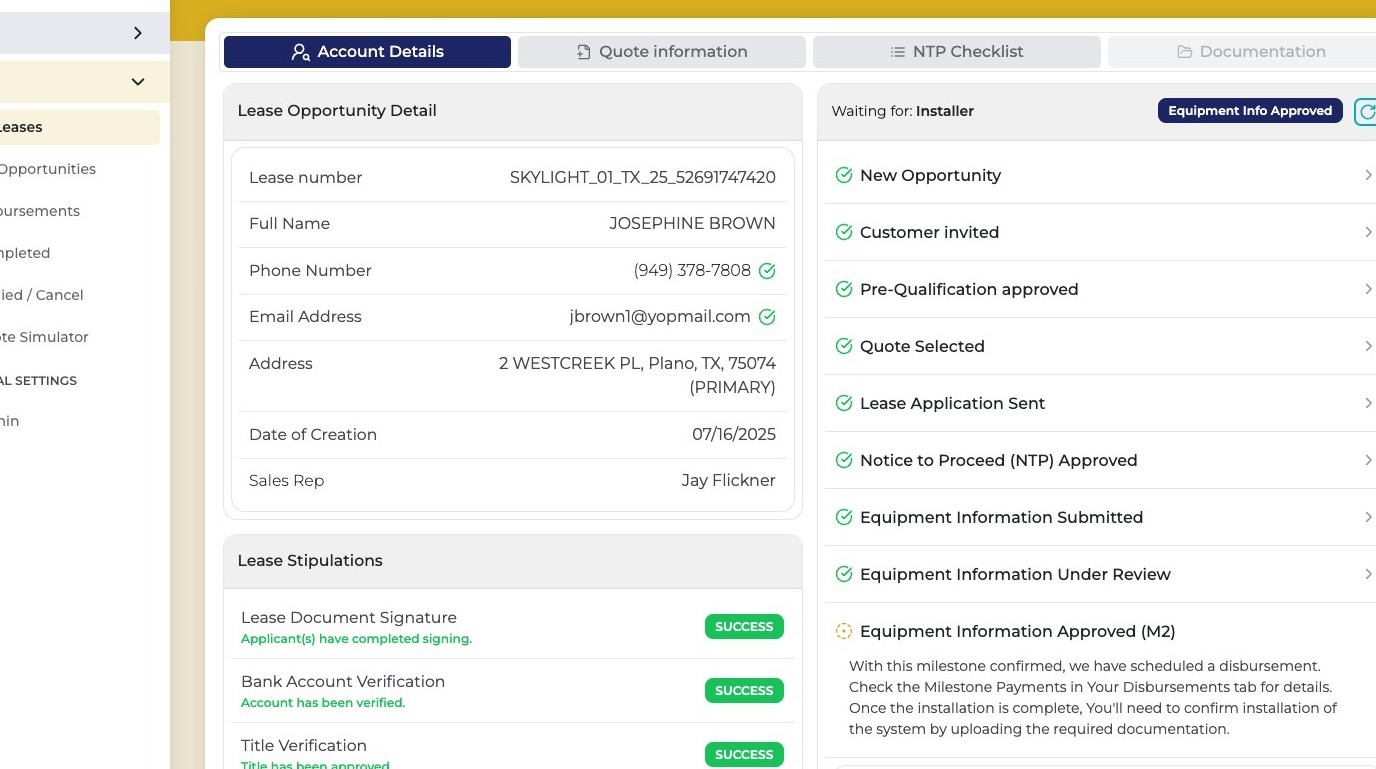This screenshot has width=1376, height=769.
Task: Expand the Notice to Proceed (NTP) Approved chevron
Action: [x=1368, y=460]
